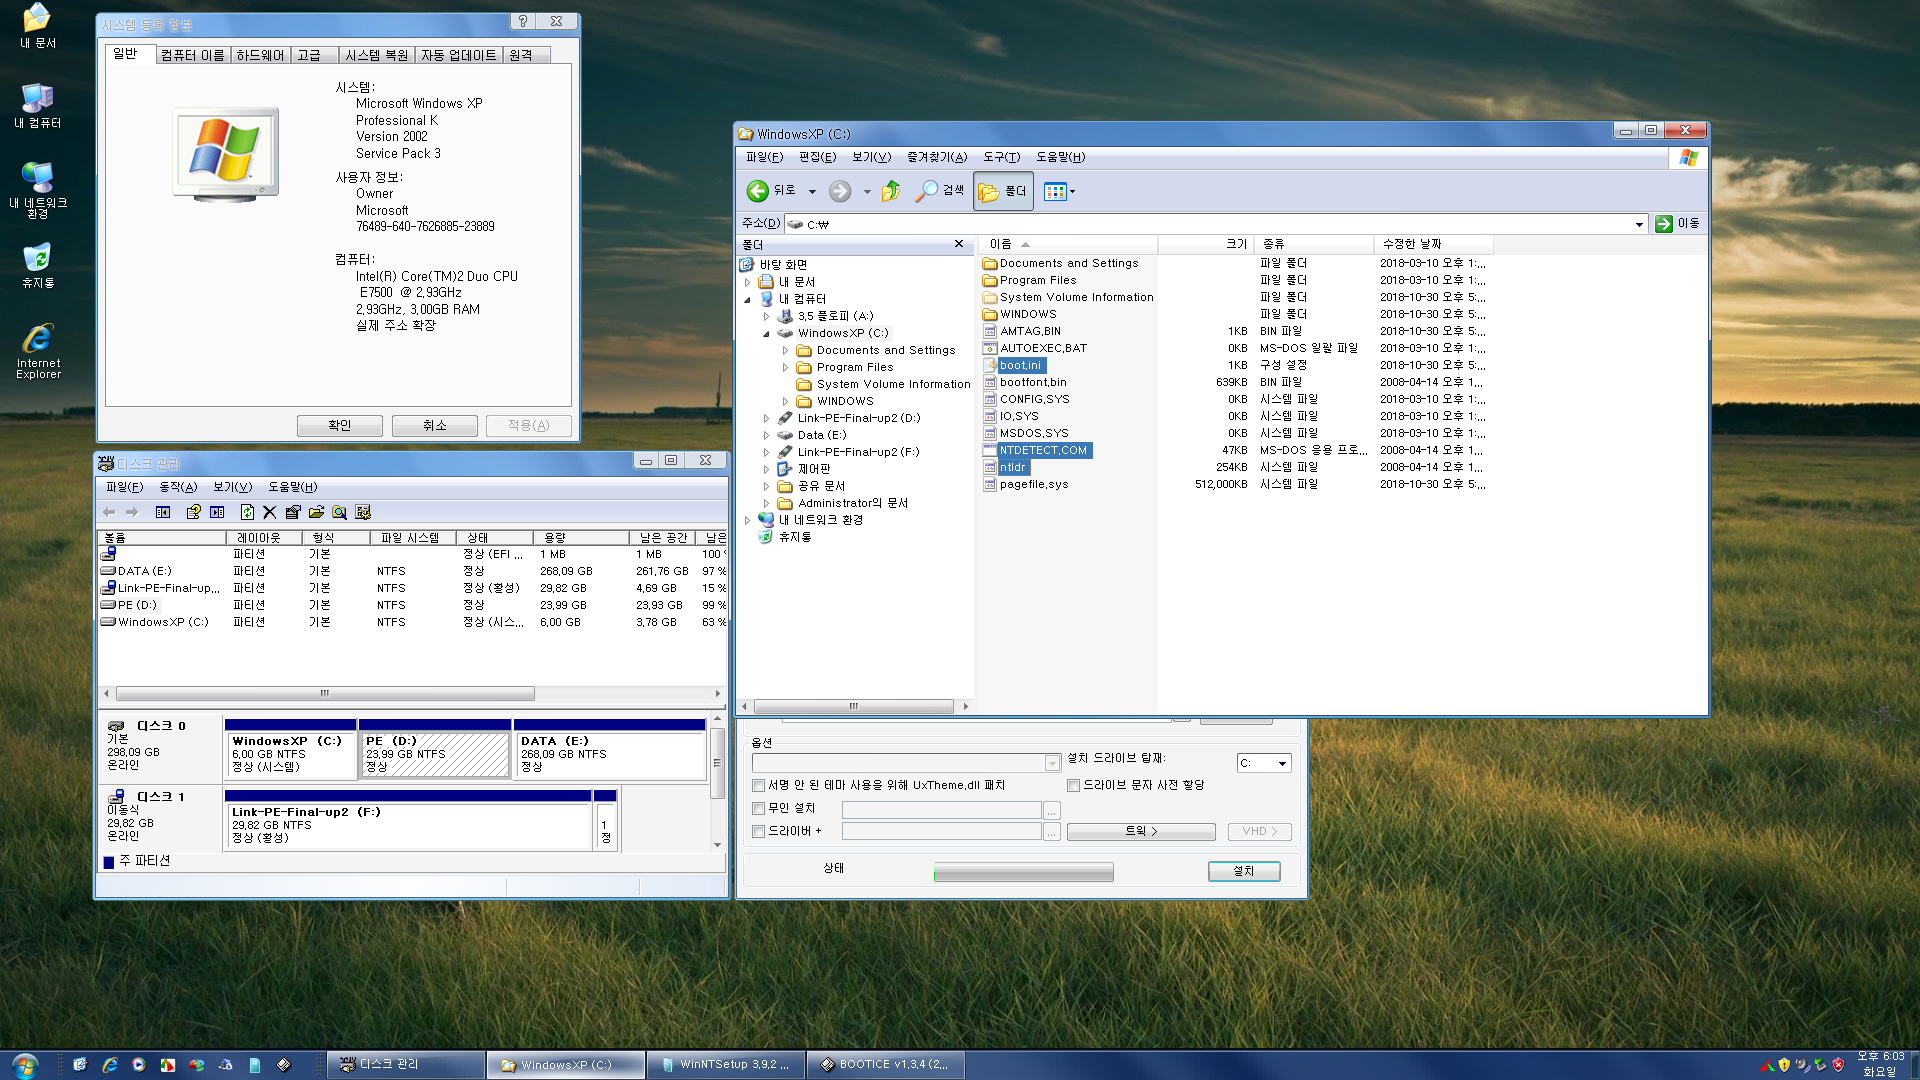Click 확인 button in System Properties

pos(340,426)
